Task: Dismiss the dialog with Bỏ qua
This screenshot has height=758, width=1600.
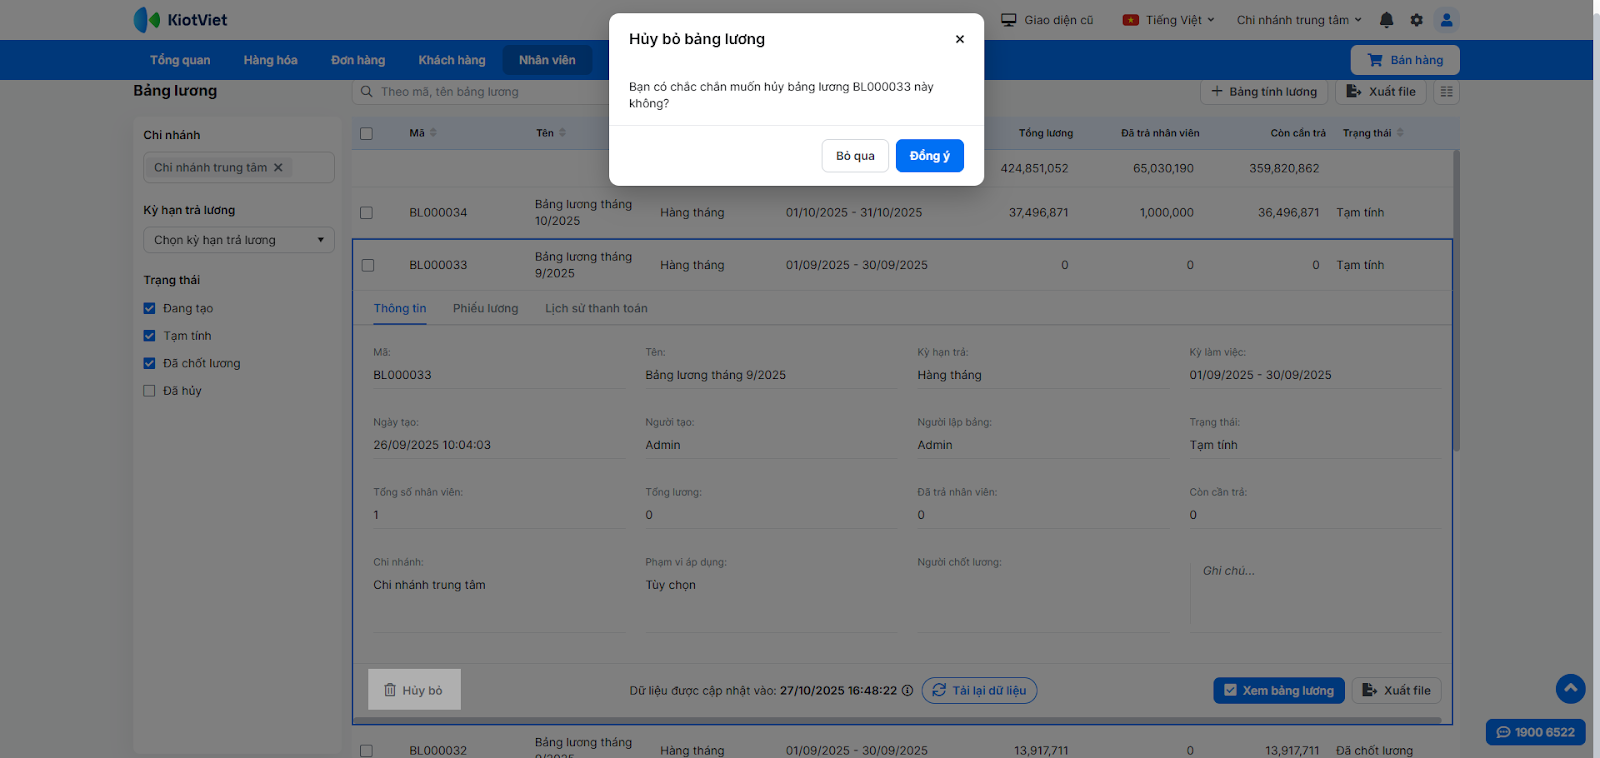Action: click(x=855, y=156)
